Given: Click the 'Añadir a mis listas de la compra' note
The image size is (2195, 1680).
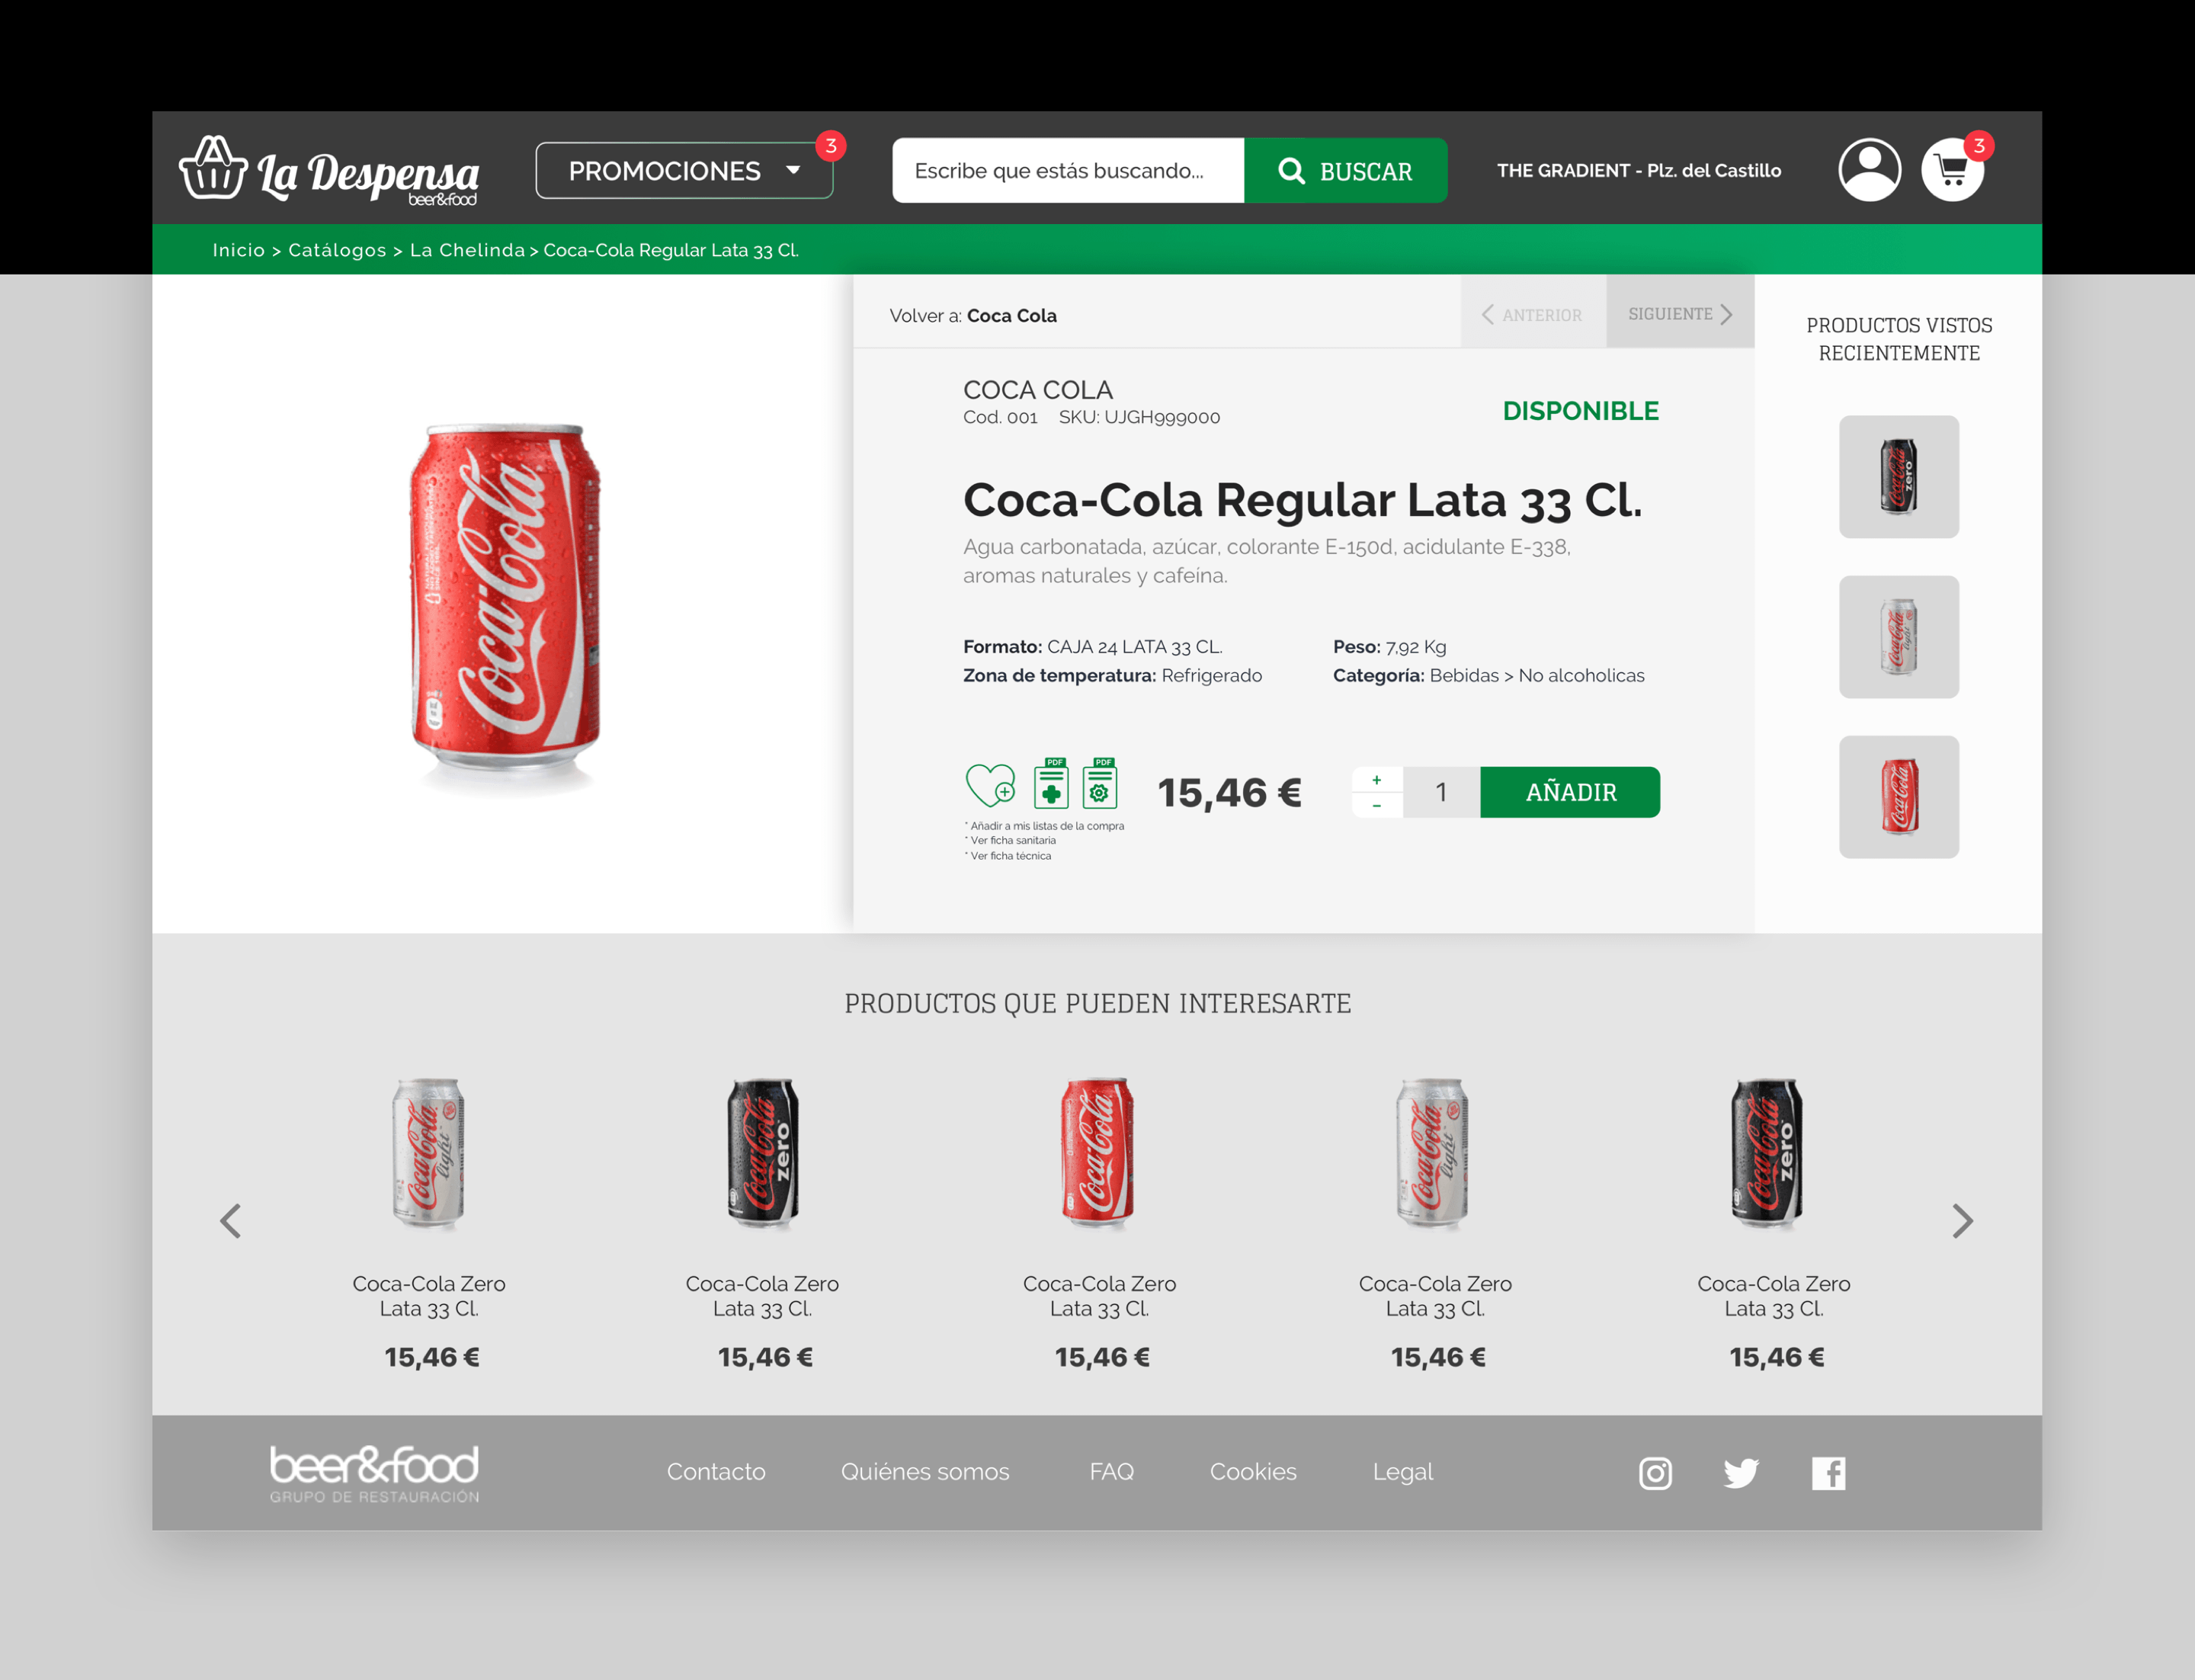Looking at the screenshot, I should pos(1045,826).
